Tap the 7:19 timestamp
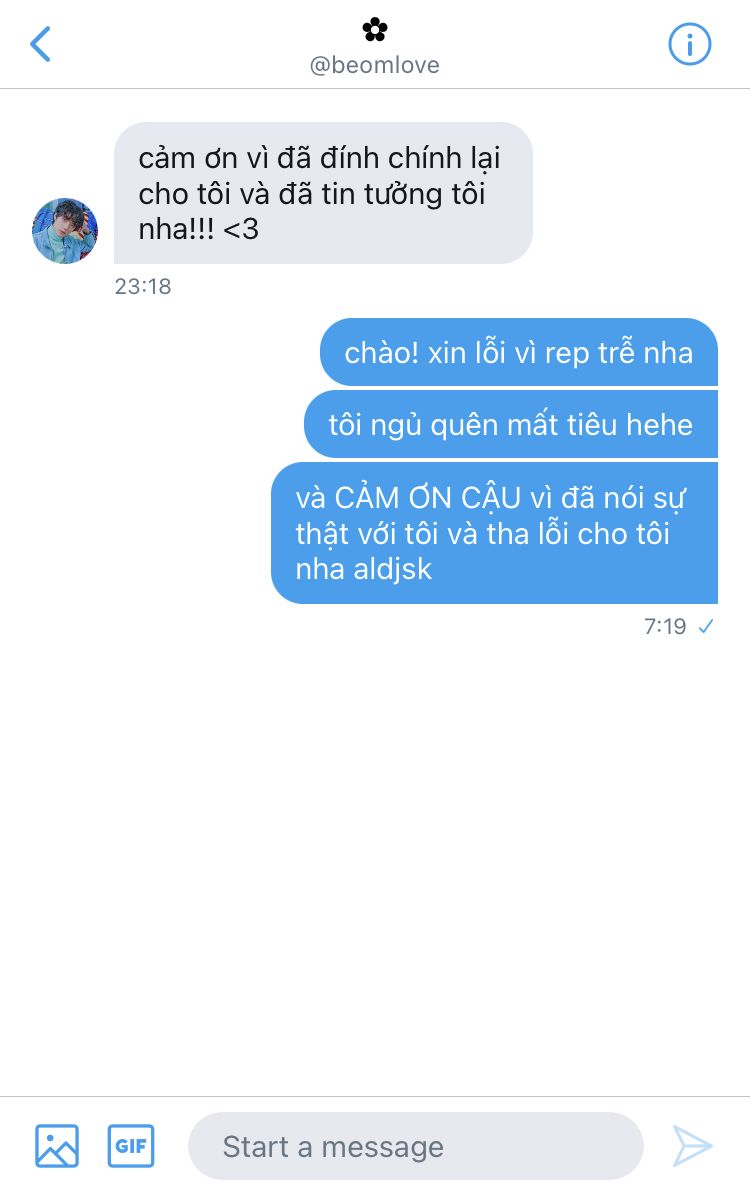 pyautogui.click(x=665, y=626)
